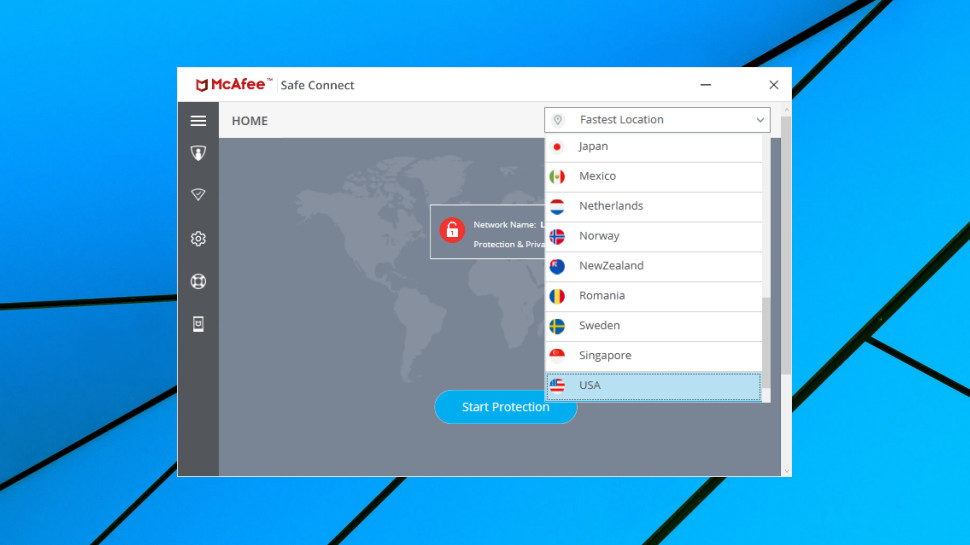Pick Romania in the location list
Viewport: 970px width, 545px height.
653,296
